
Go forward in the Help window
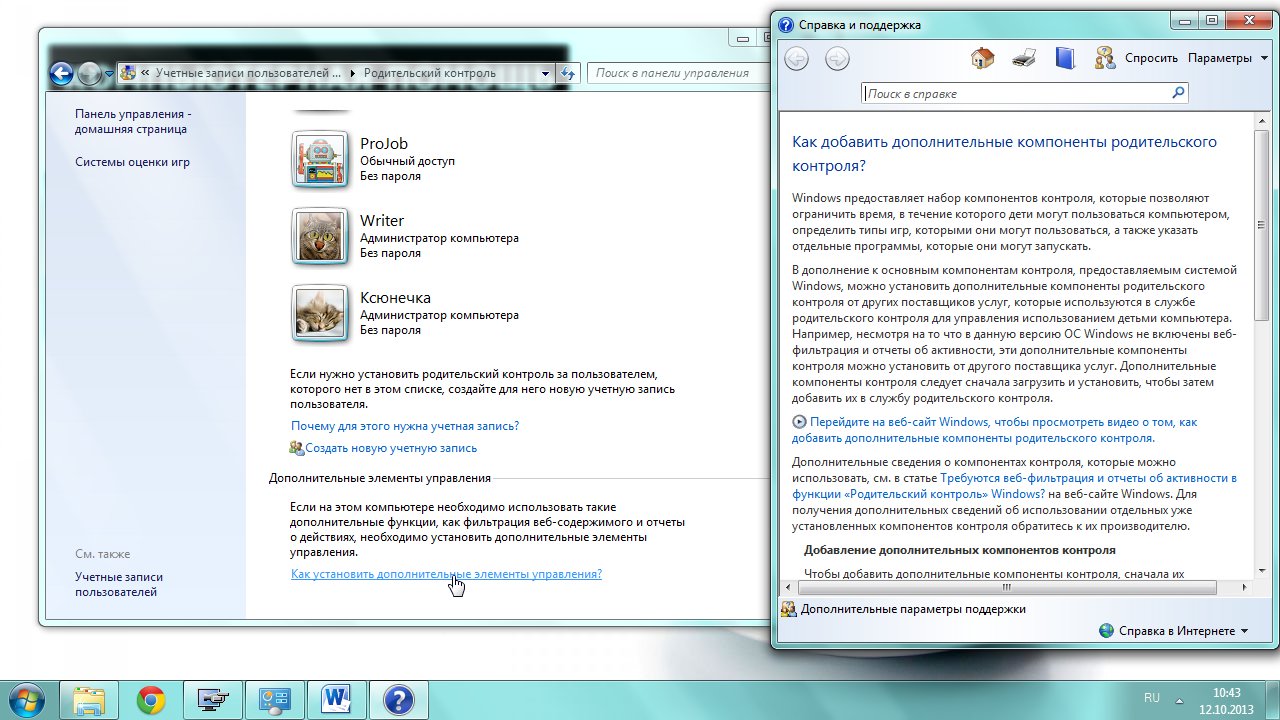[837, 59]
